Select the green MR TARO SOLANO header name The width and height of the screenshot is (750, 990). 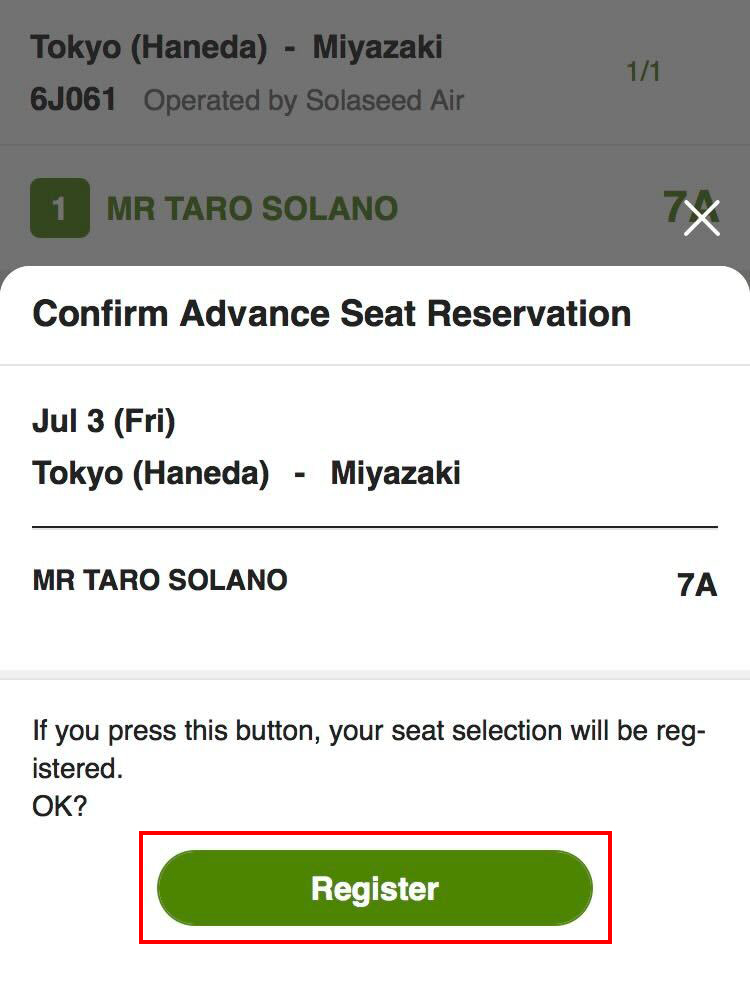click(x=252, y=208)
